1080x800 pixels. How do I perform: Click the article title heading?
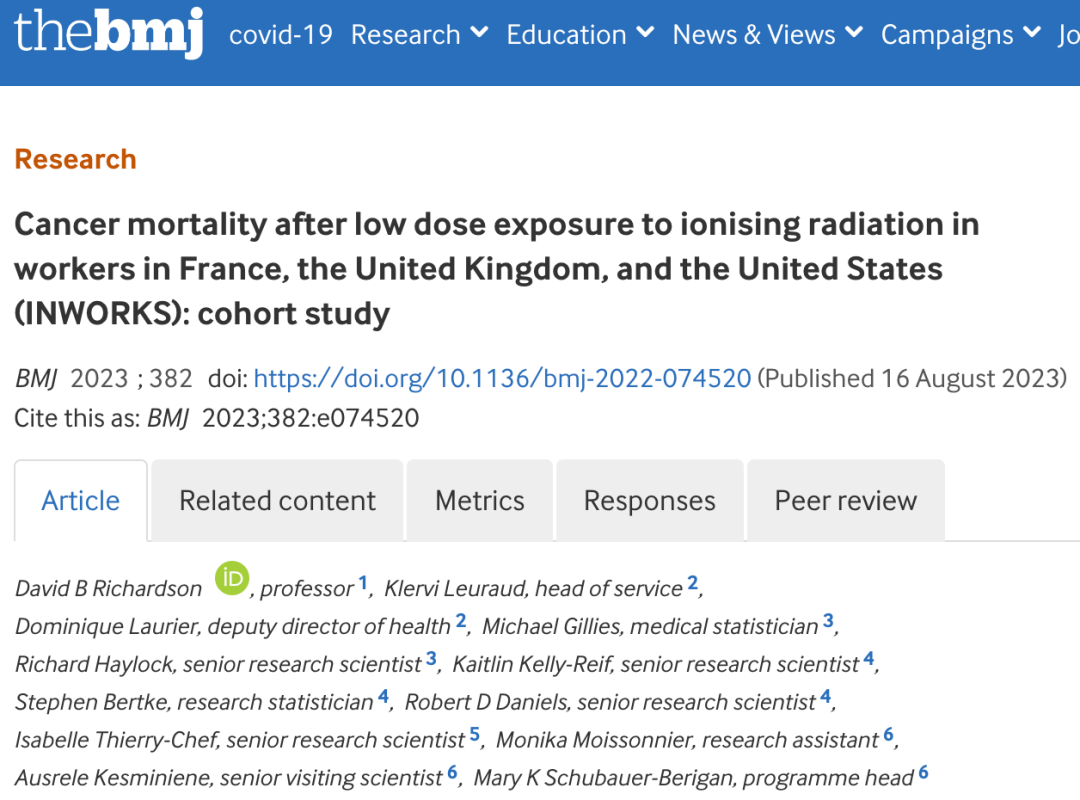pyautogui.click(x=496, y=269)
